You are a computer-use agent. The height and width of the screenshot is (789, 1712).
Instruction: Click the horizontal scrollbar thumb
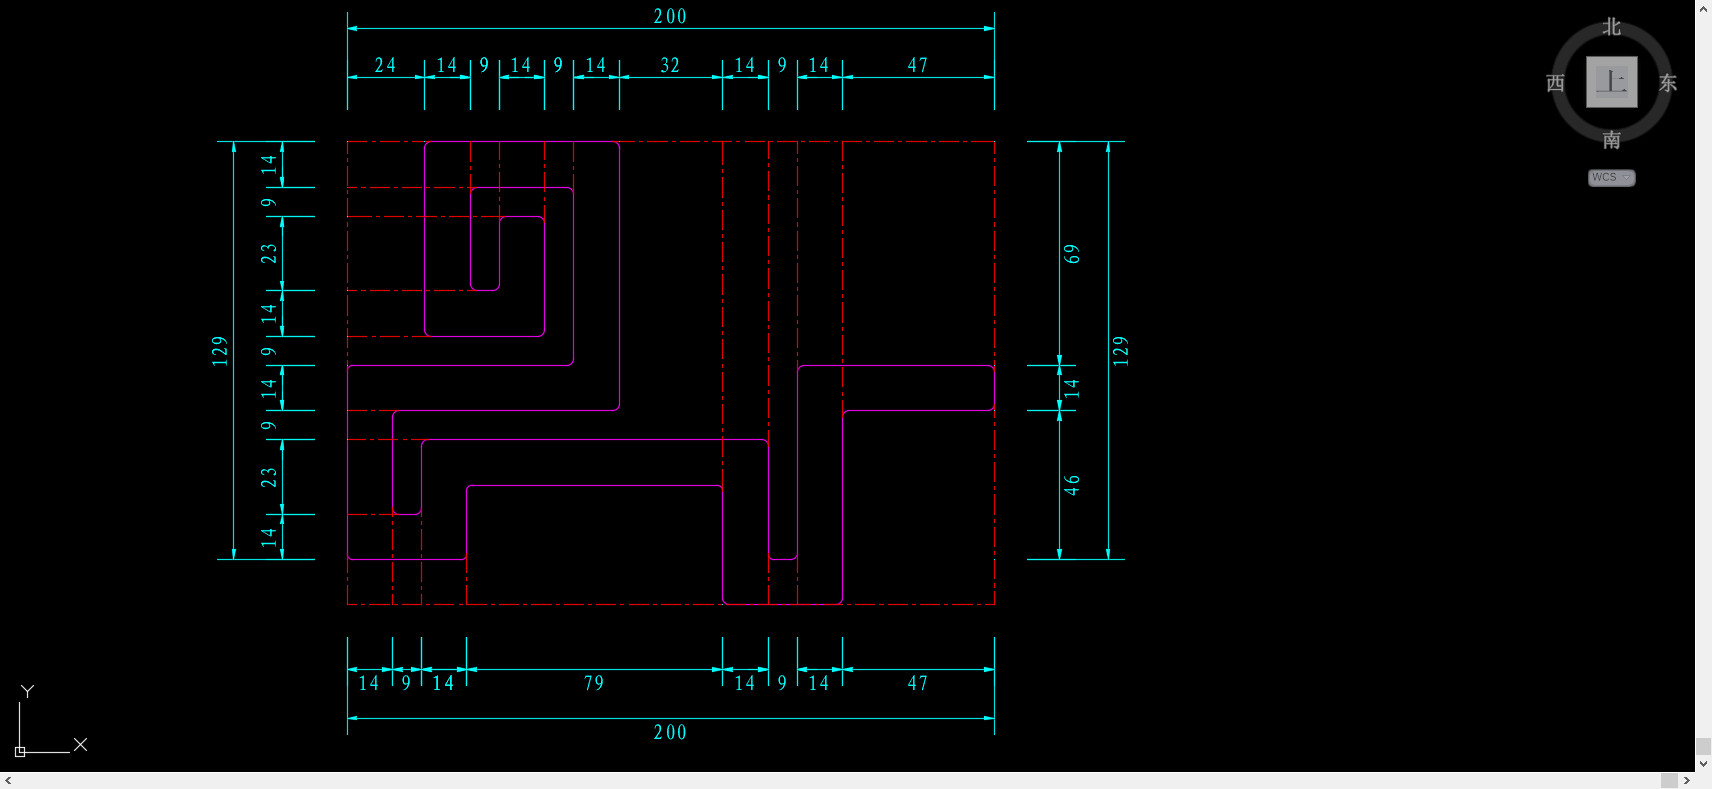tap(1669, 781)
